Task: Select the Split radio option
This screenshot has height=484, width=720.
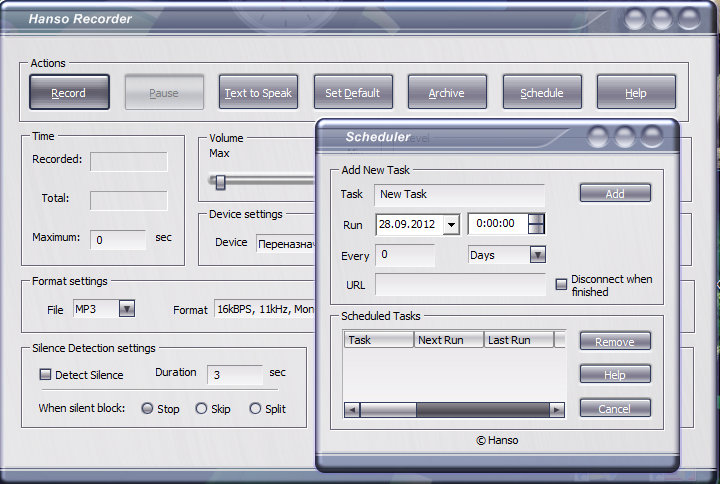Action: (x=255, y=408)
